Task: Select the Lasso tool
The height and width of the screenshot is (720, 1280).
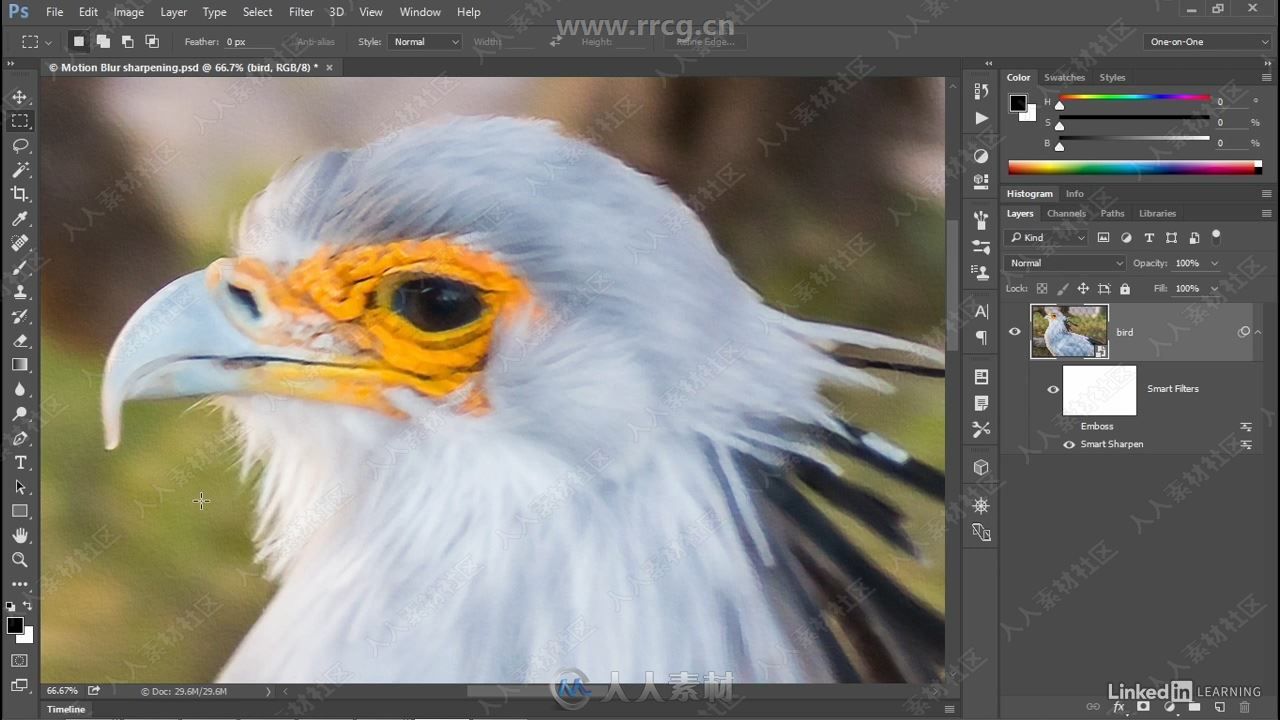Action: pos(19,146)
